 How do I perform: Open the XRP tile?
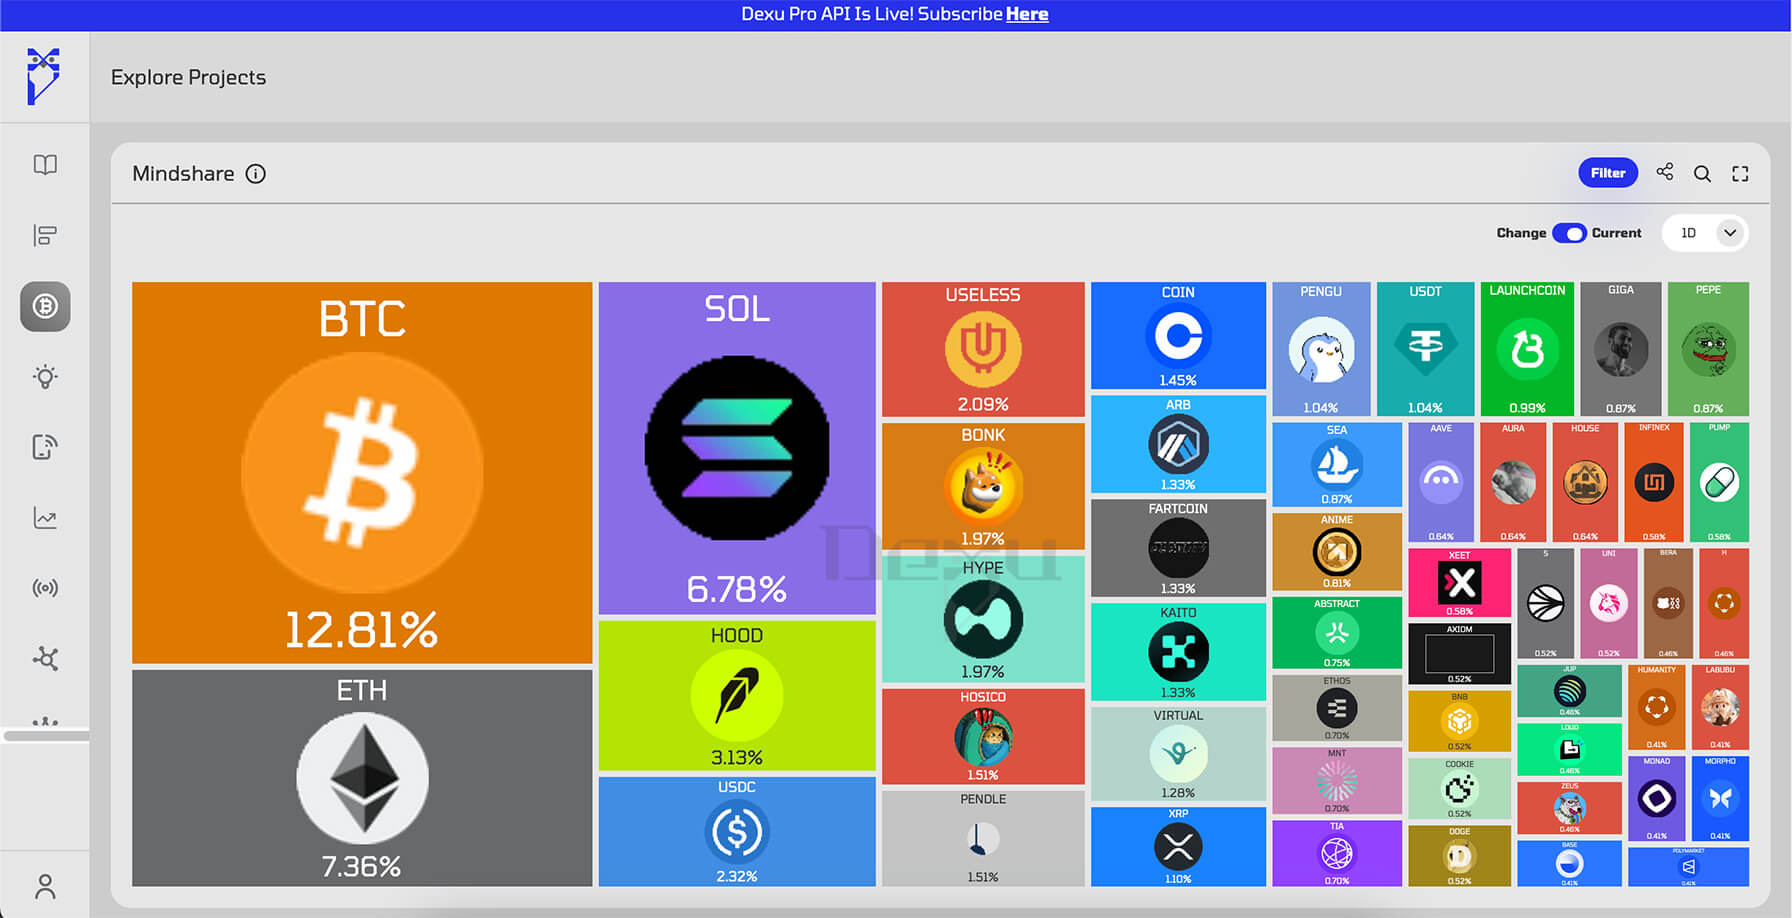point(1178,847)
